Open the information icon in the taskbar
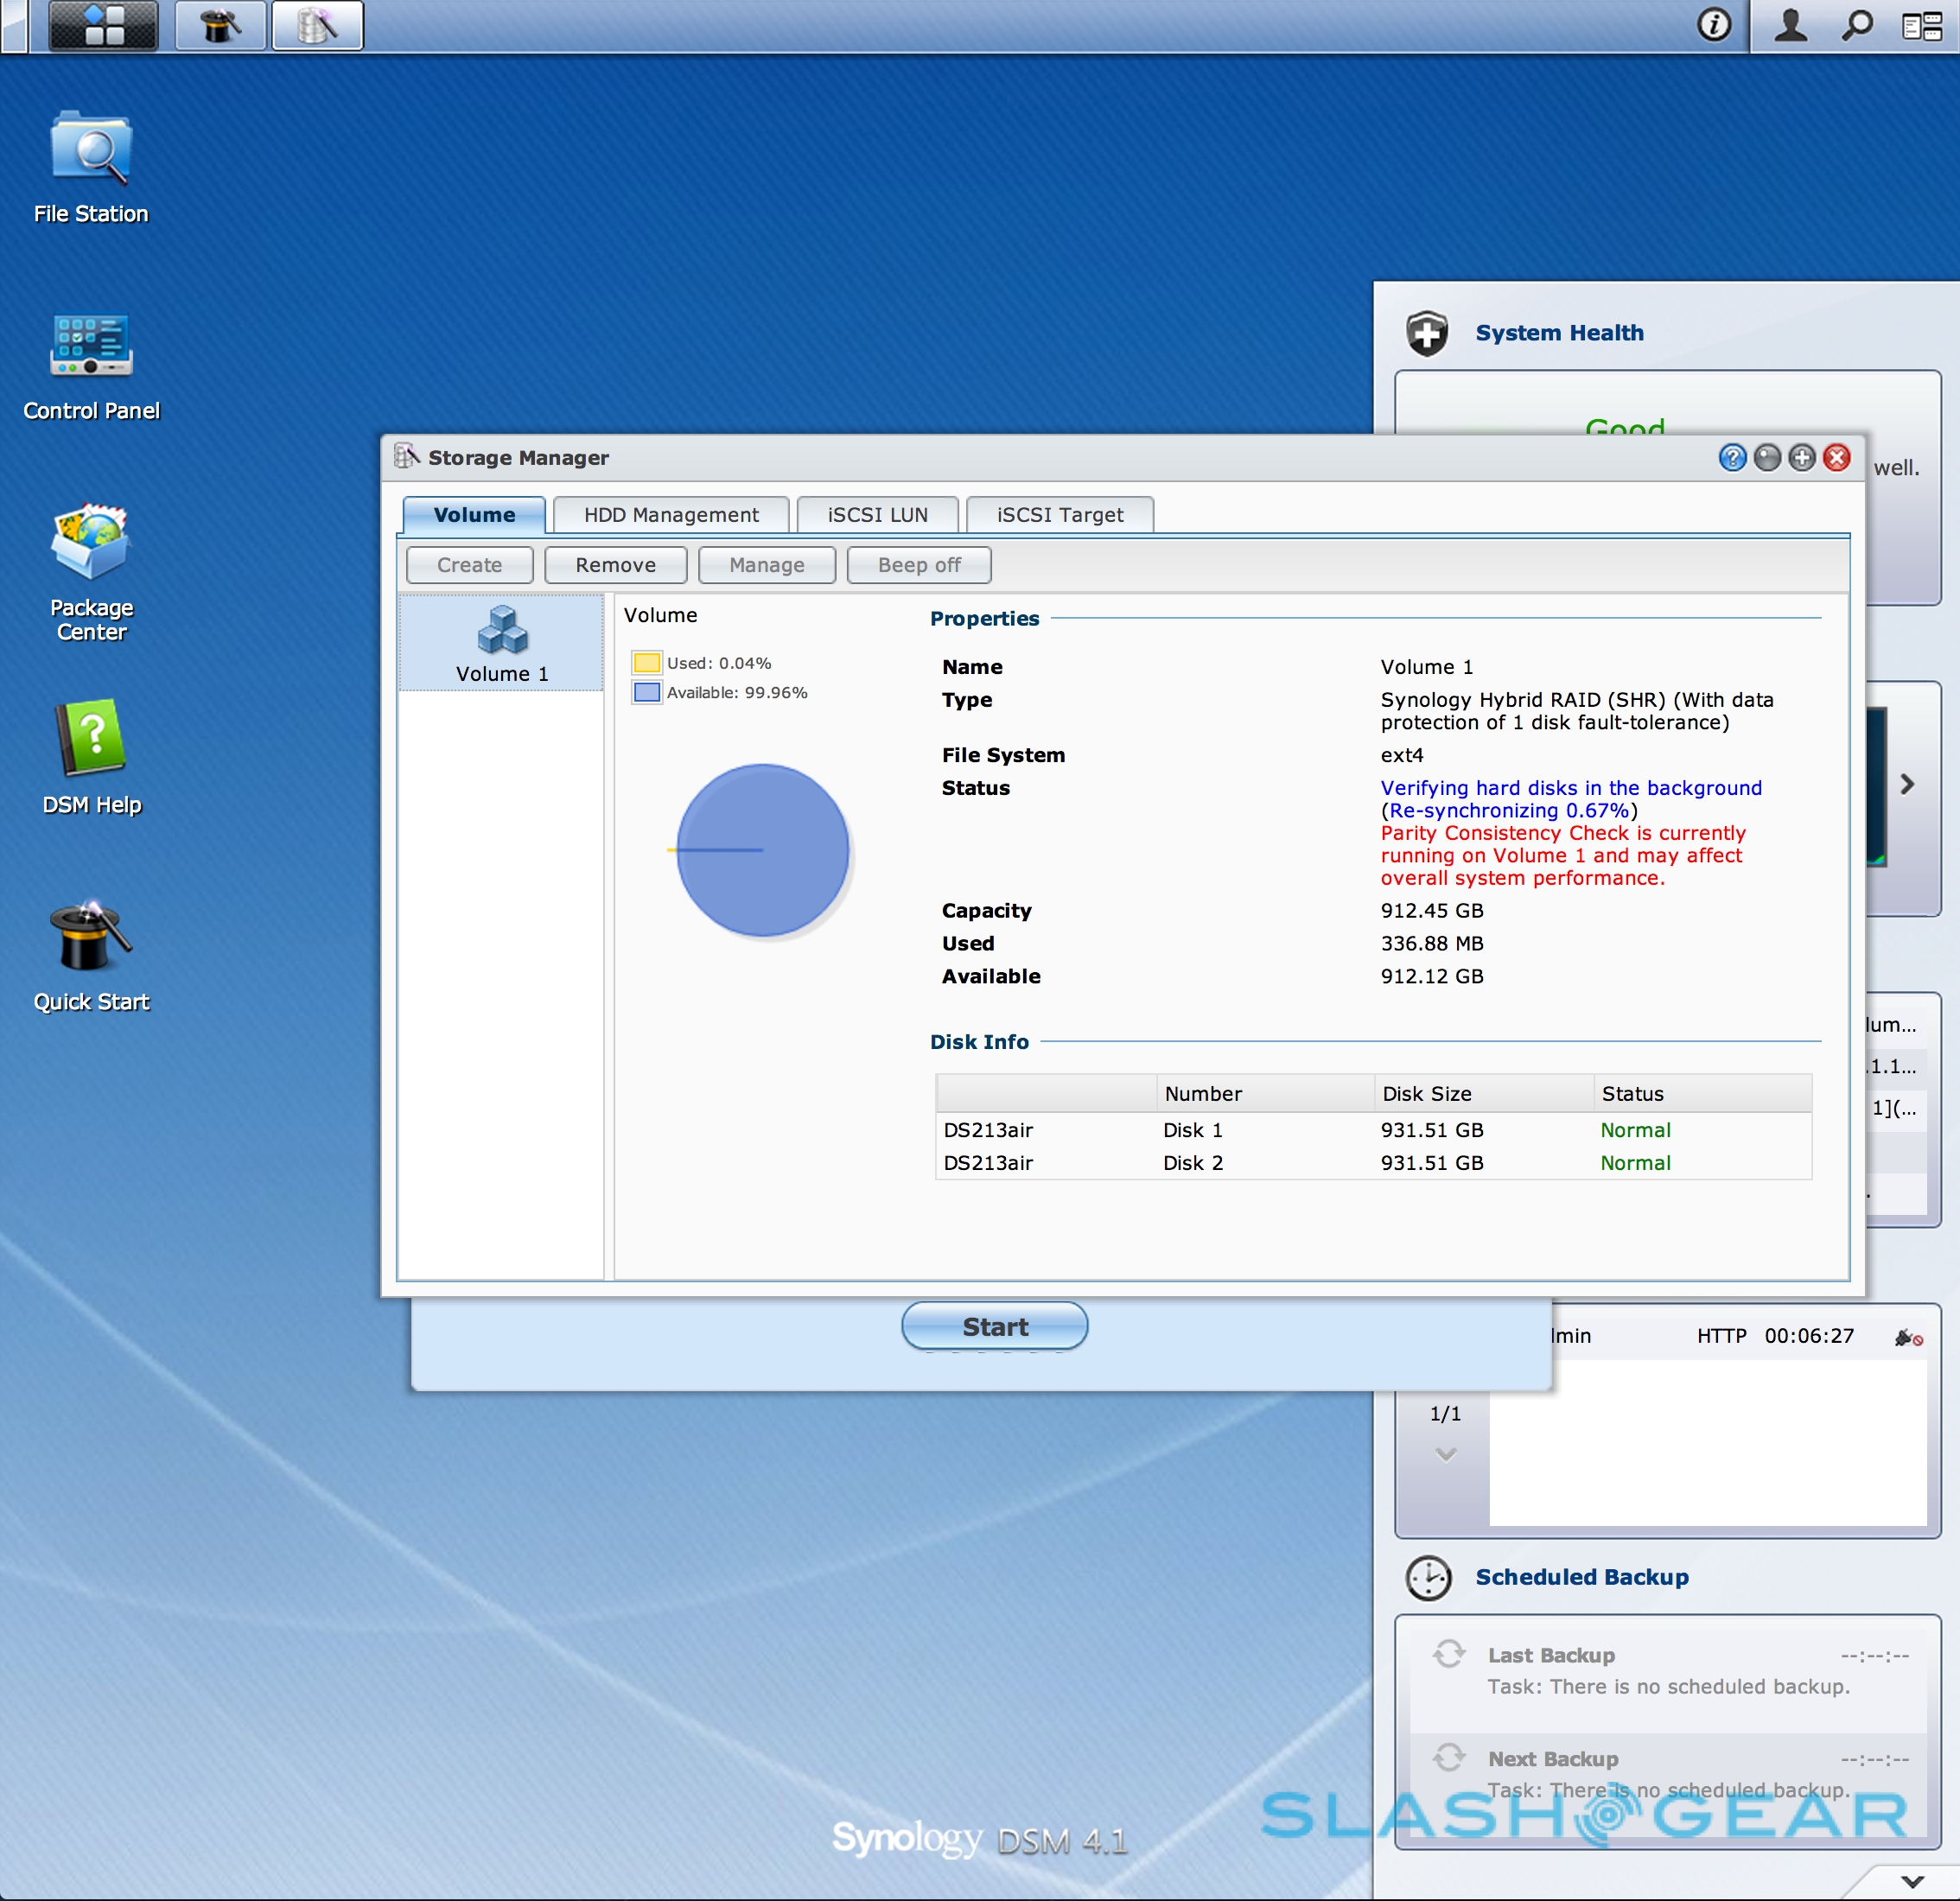Screen dimensions: 1960x1901 (x=1714, y=25)
